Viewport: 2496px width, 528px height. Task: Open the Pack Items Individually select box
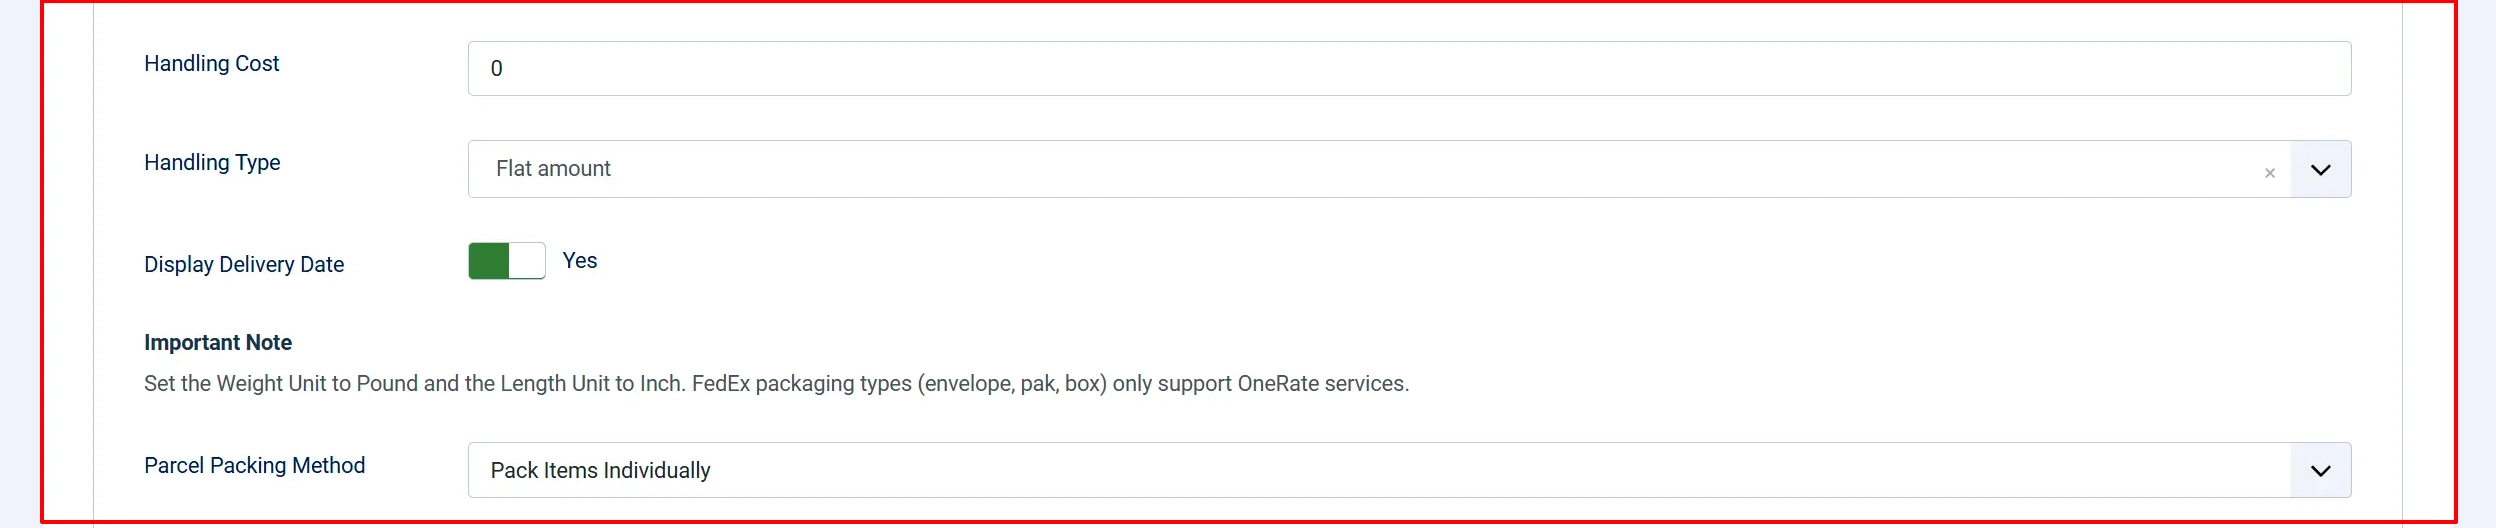[1409, 470]
